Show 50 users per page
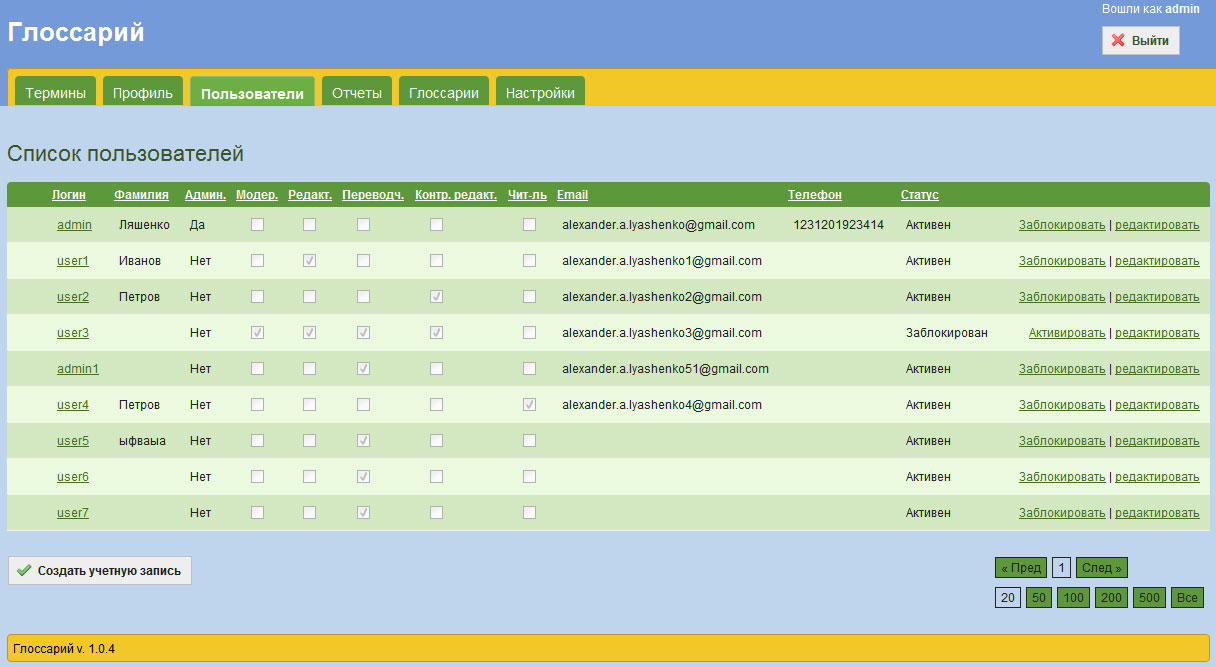This screenshot has width=1216, height=667. 1039,598
